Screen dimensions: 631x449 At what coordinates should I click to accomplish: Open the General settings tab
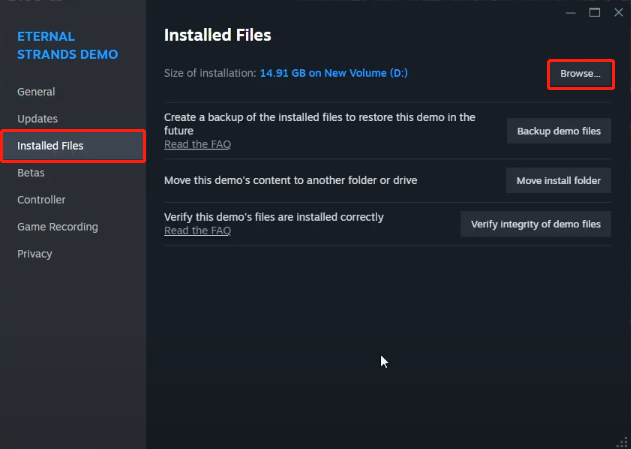click(36, 92)
